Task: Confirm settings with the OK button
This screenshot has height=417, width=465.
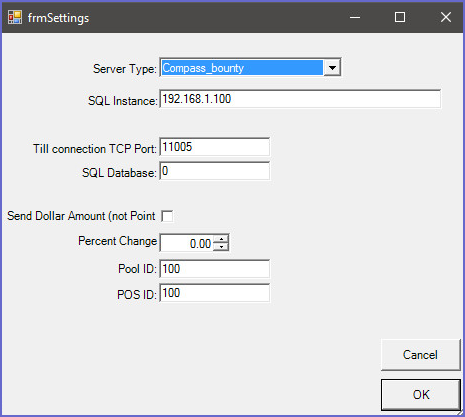Action: [x=421, y=395]
